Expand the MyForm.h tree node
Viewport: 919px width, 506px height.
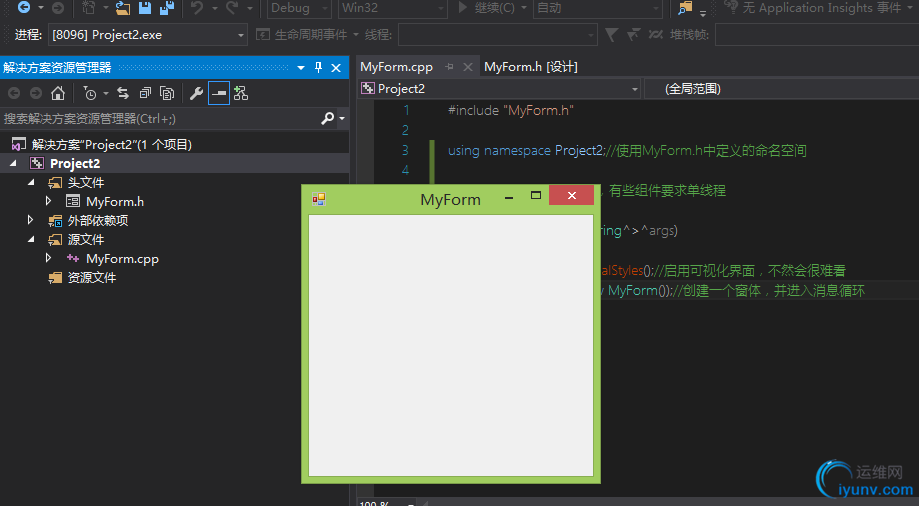point(49,201)
